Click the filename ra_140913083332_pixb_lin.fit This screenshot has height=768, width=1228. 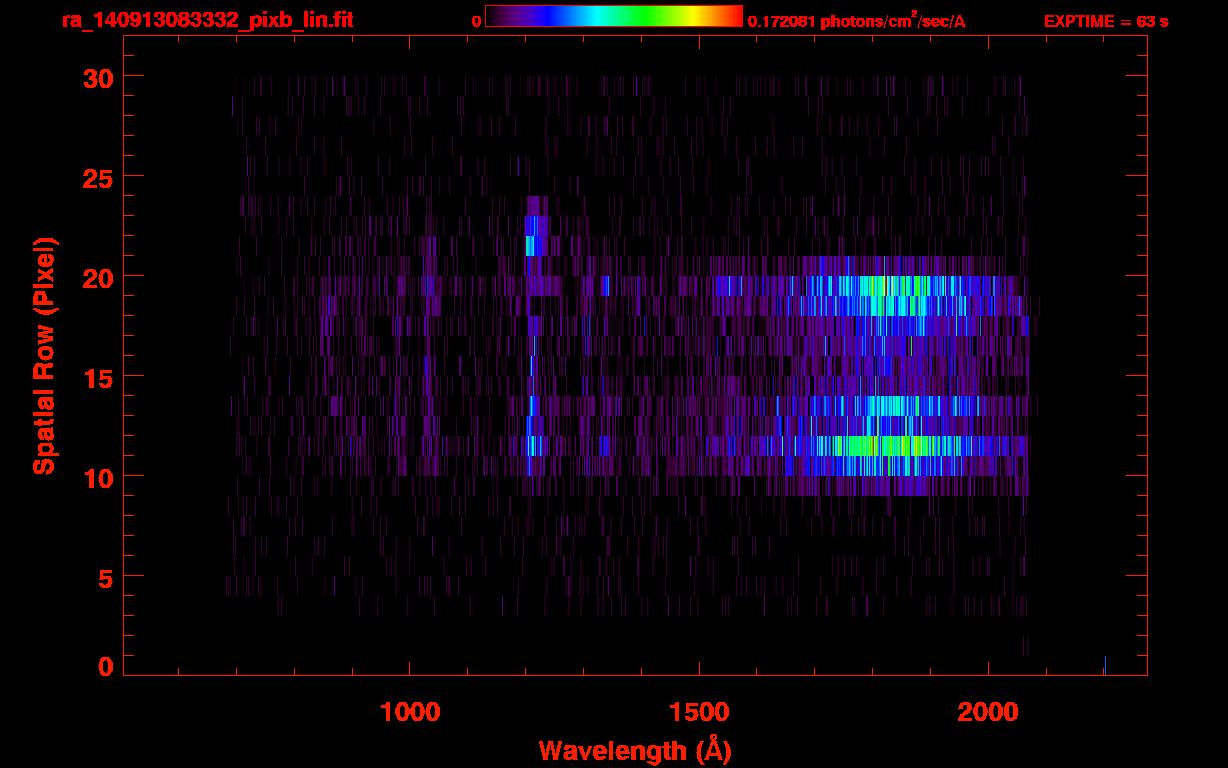[206, 20]
